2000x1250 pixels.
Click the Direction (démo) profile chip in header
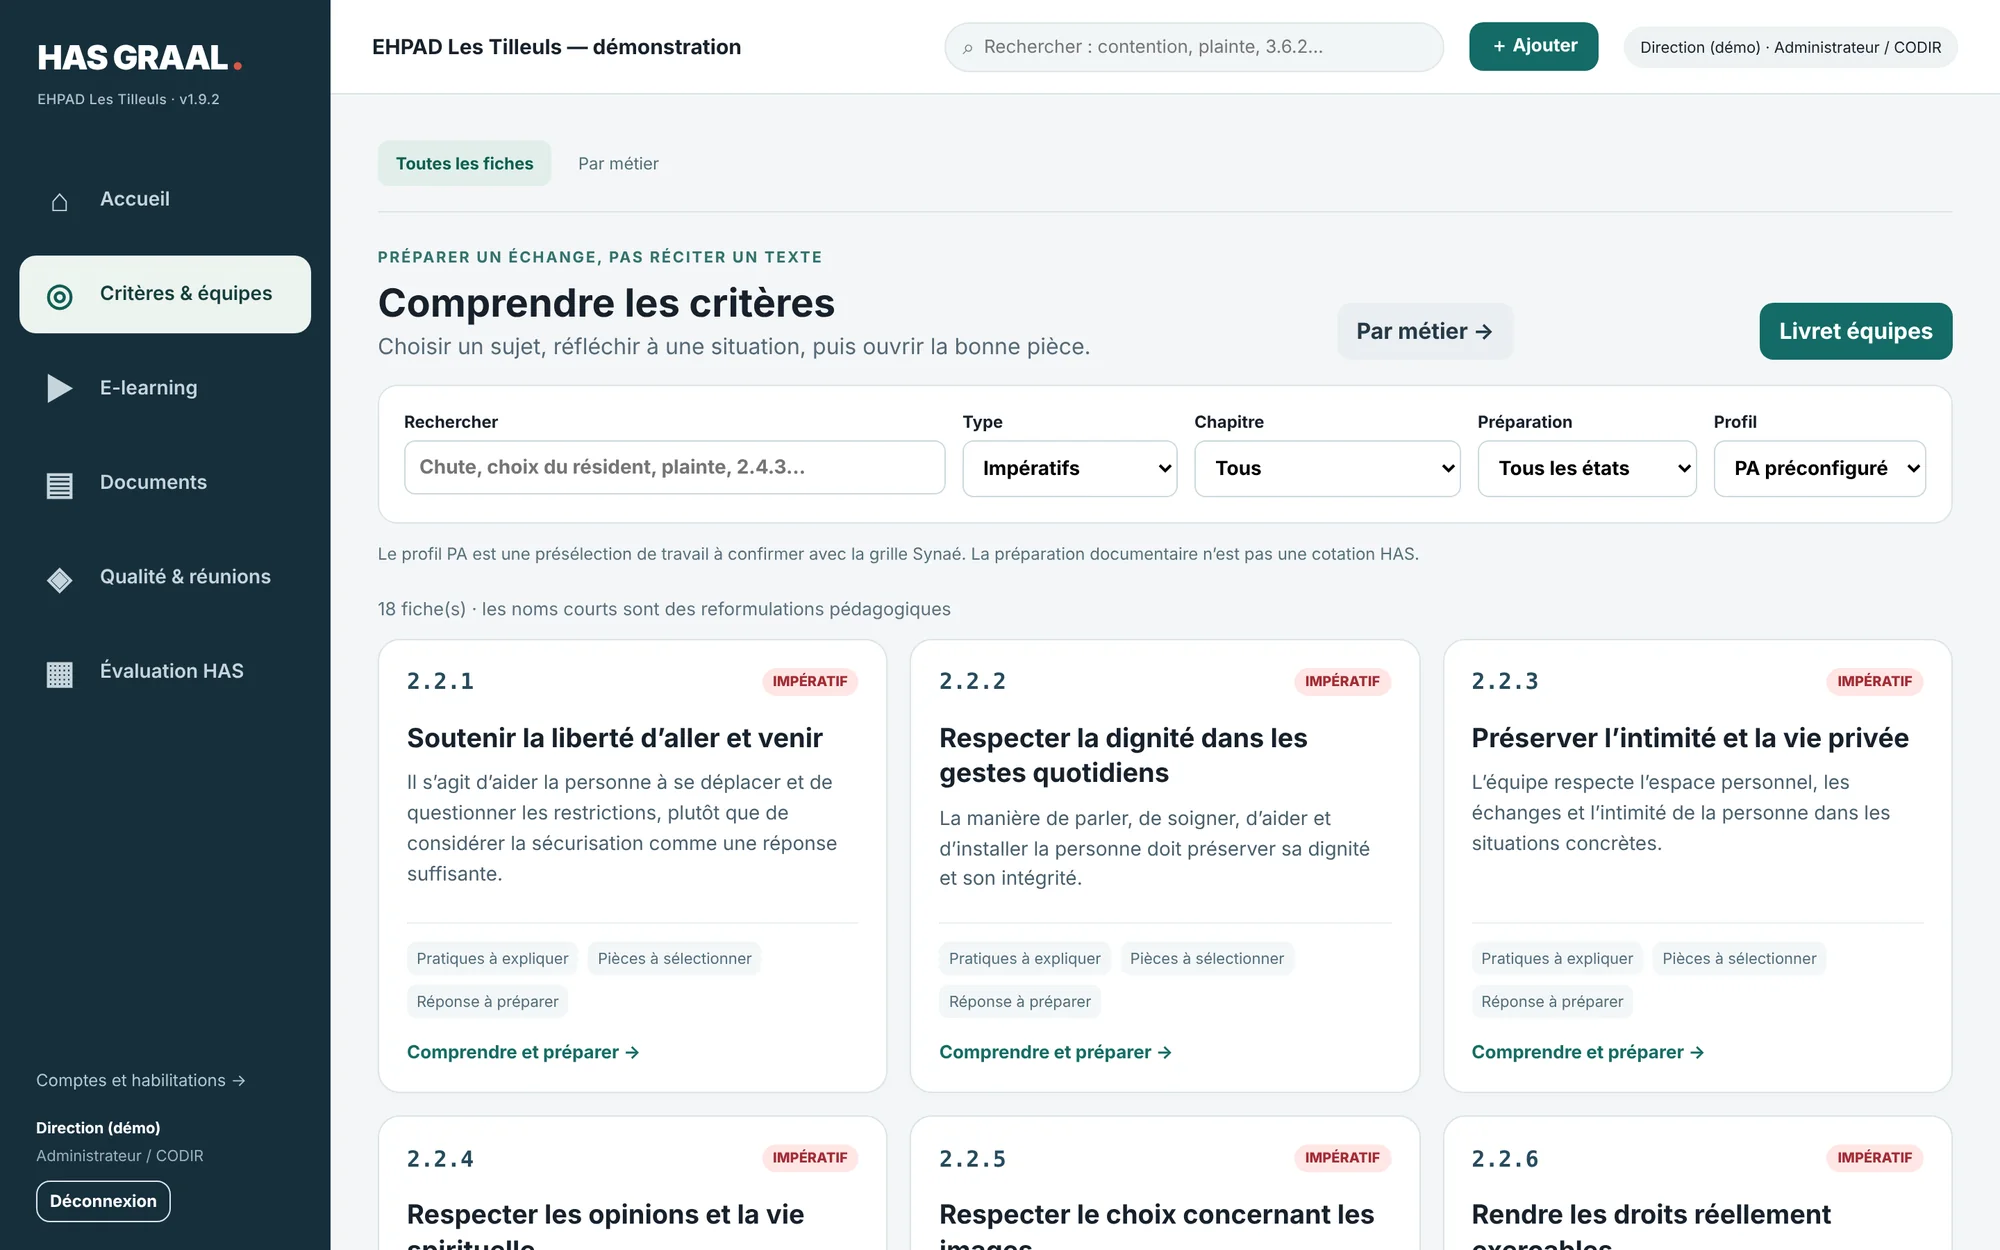click(1790, 47)
